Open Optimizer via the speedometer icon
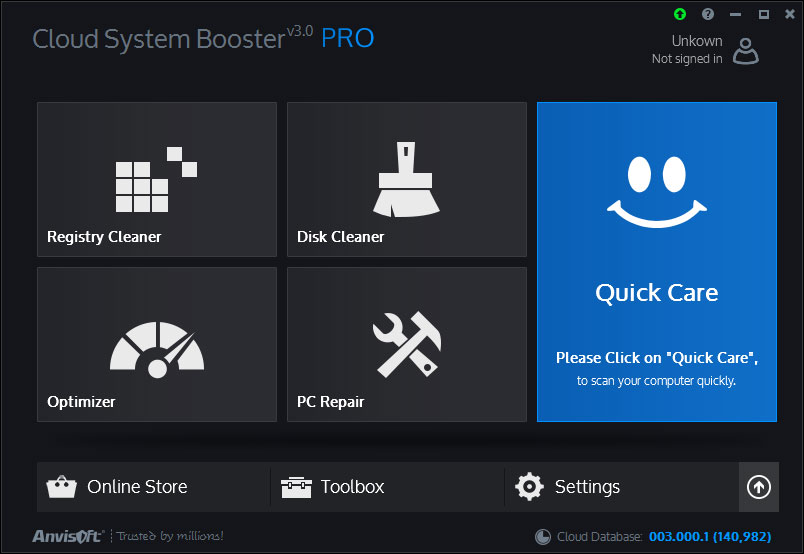The width and height of the screenshot is (804, 554). tap(156, 346)
